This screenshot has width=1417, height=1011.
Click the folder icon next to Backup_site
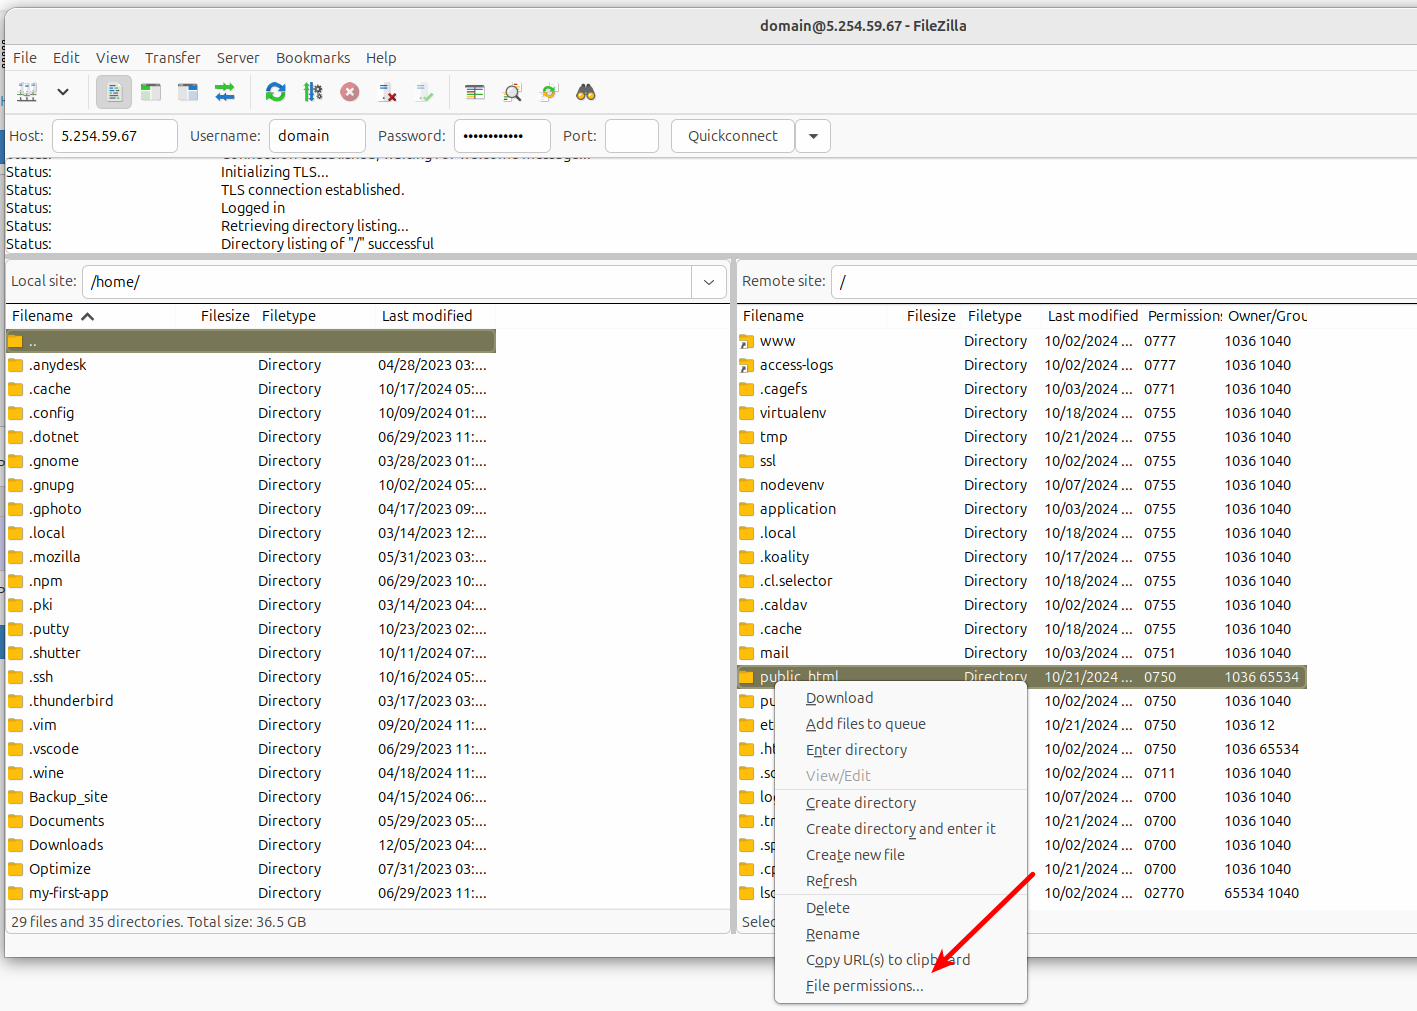16,797
